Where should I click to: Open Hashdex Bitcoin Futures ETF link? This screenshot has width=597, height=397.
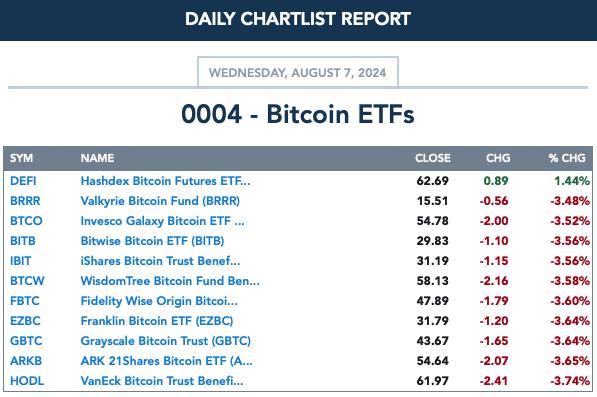click(x=165, y=181)
